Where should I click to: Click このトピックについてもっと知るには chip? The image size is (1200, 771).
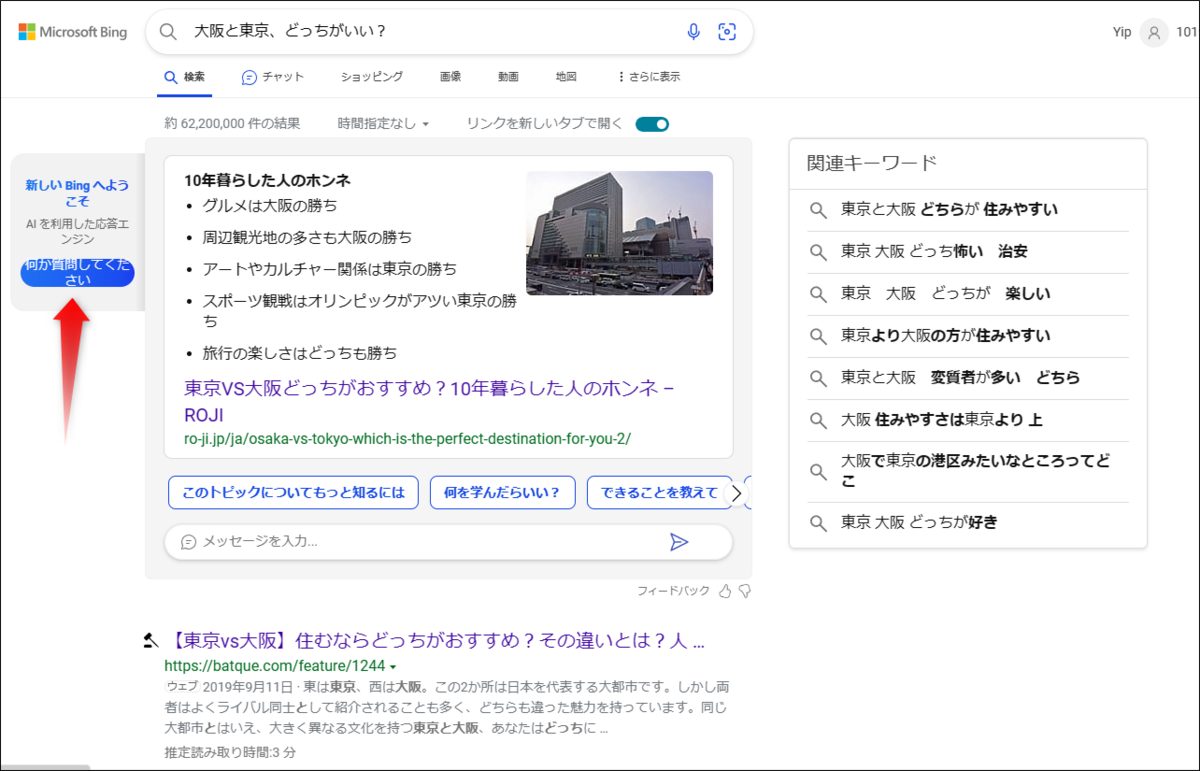click(293, 493)
